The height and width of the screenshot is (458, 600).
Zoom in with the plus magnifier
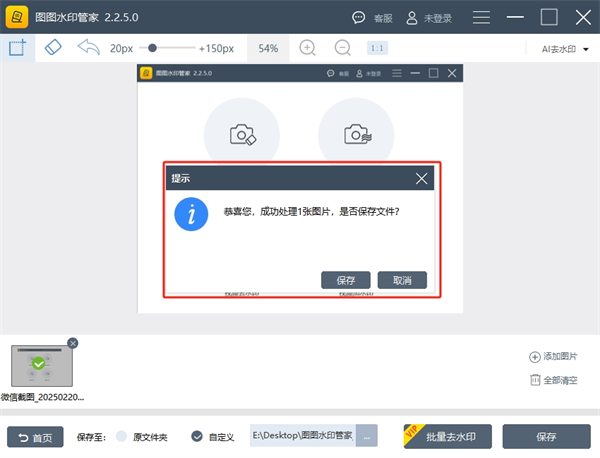[307, 48]
